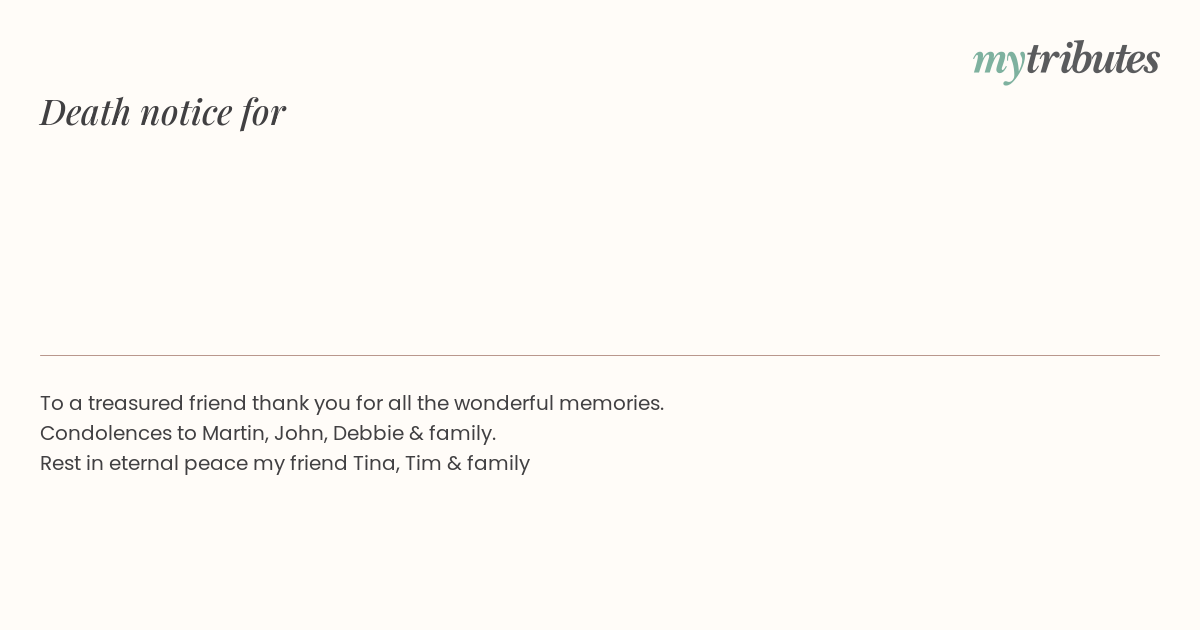The width and height of the screenshot is (1200, 630).
Task: Click the words "wonderful memories"
Action: pos(559,403)
